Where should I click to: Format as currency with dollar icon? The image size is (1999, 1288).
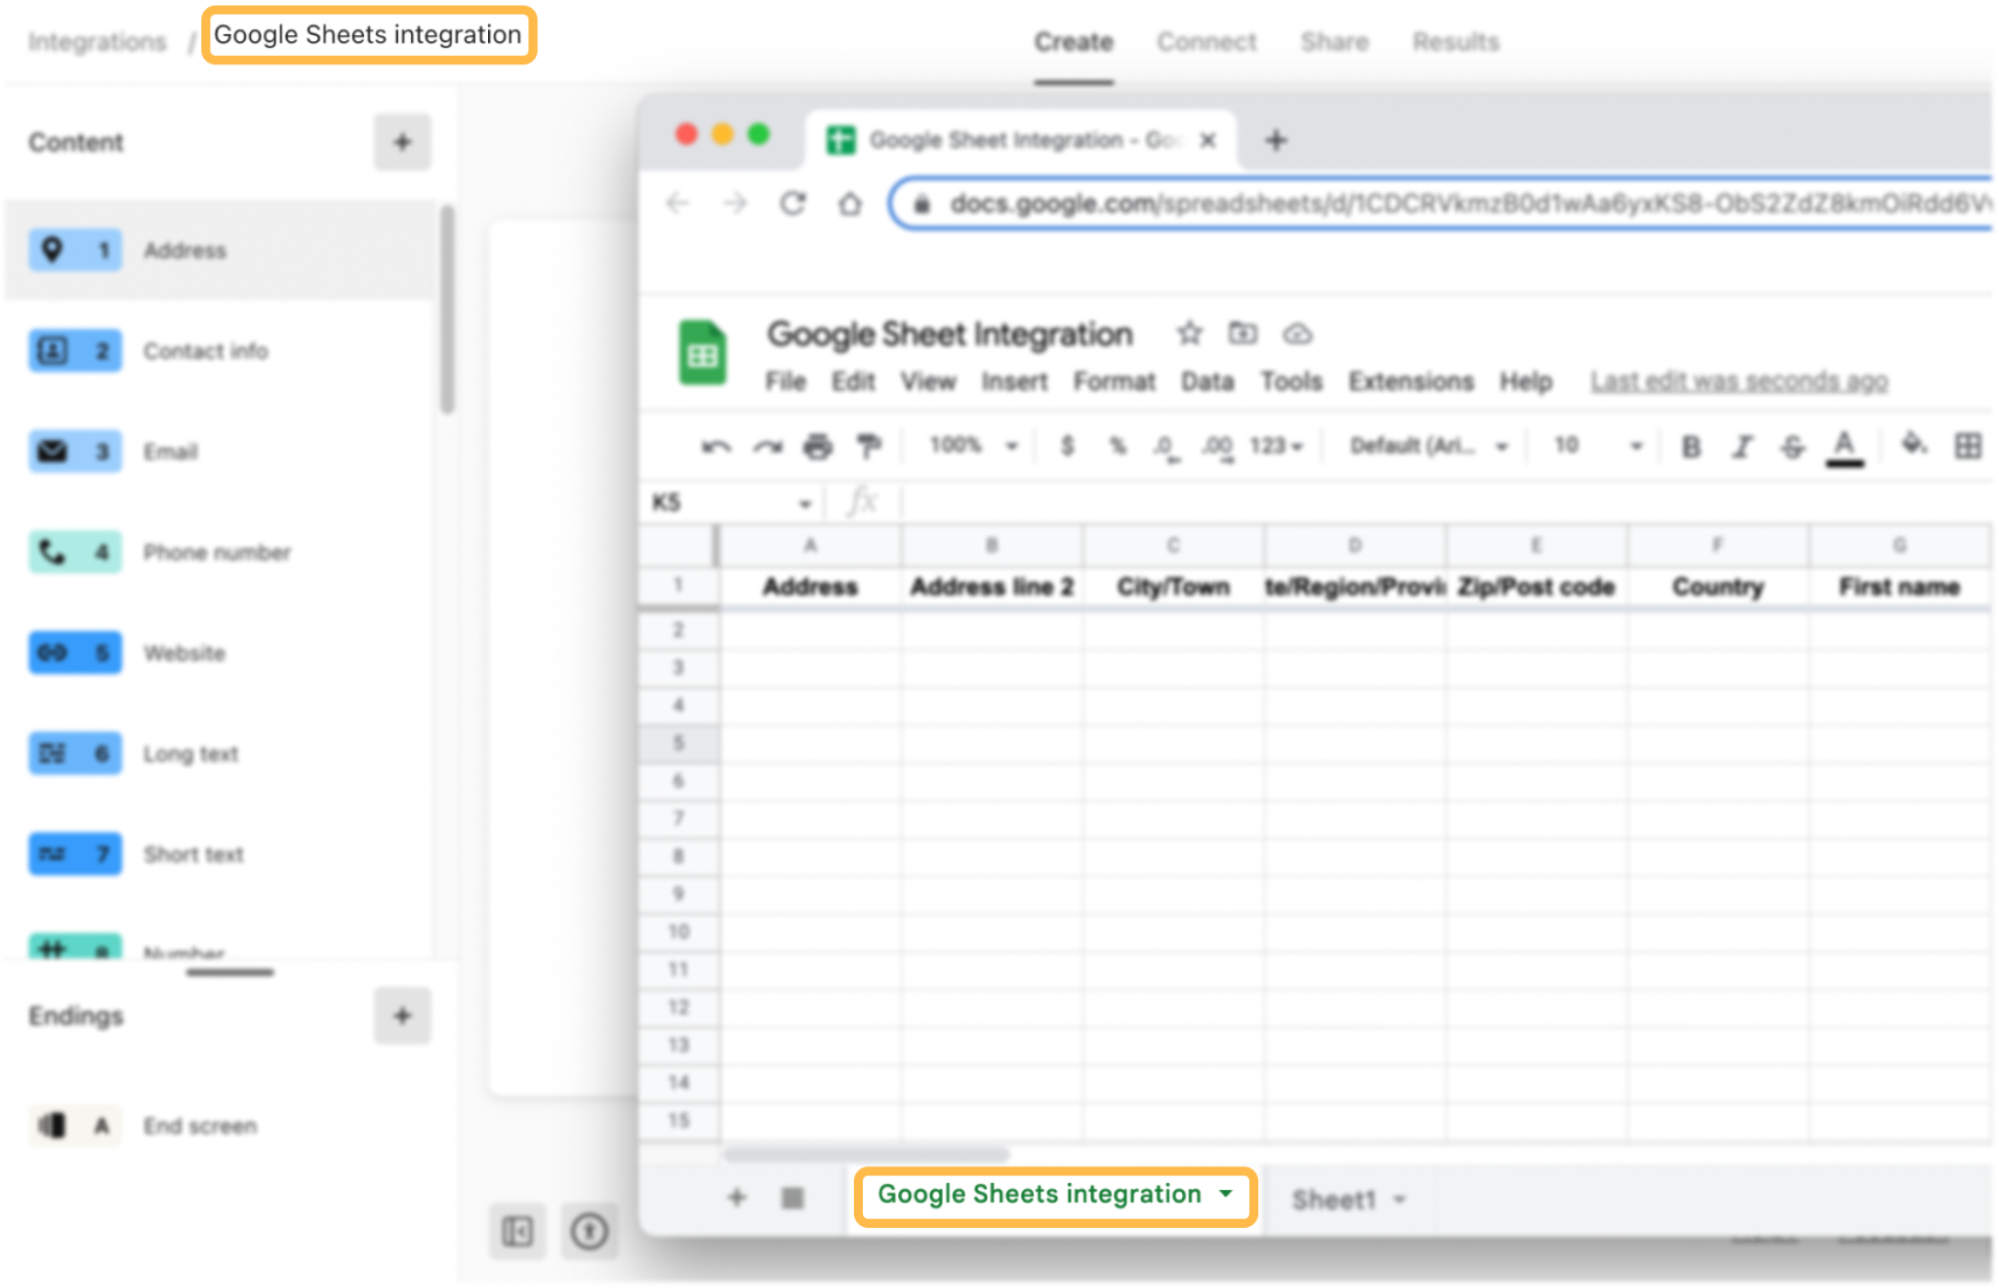tap(1067, 446)
